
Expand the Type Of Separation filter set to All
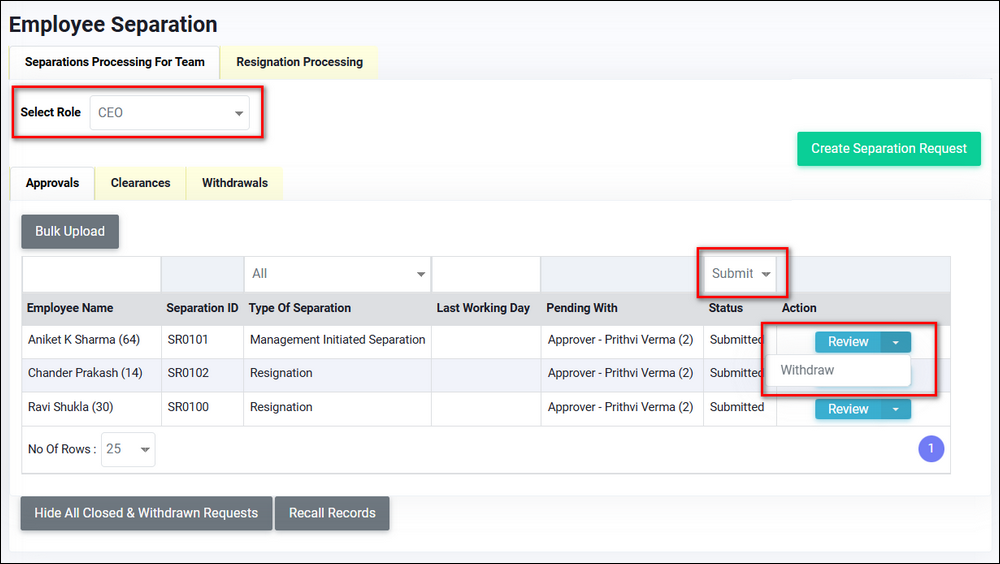click(x=338, y=274)
